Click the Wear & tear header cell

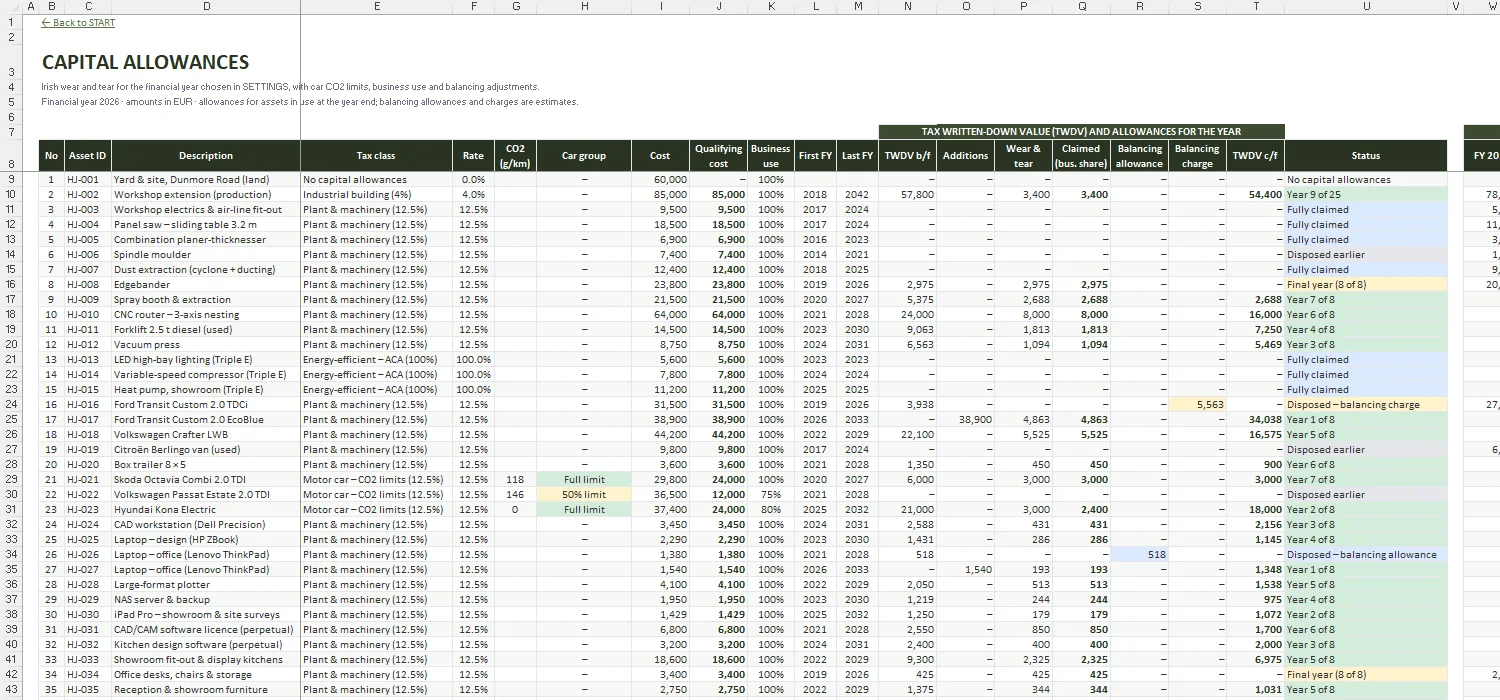(1023, 155)
